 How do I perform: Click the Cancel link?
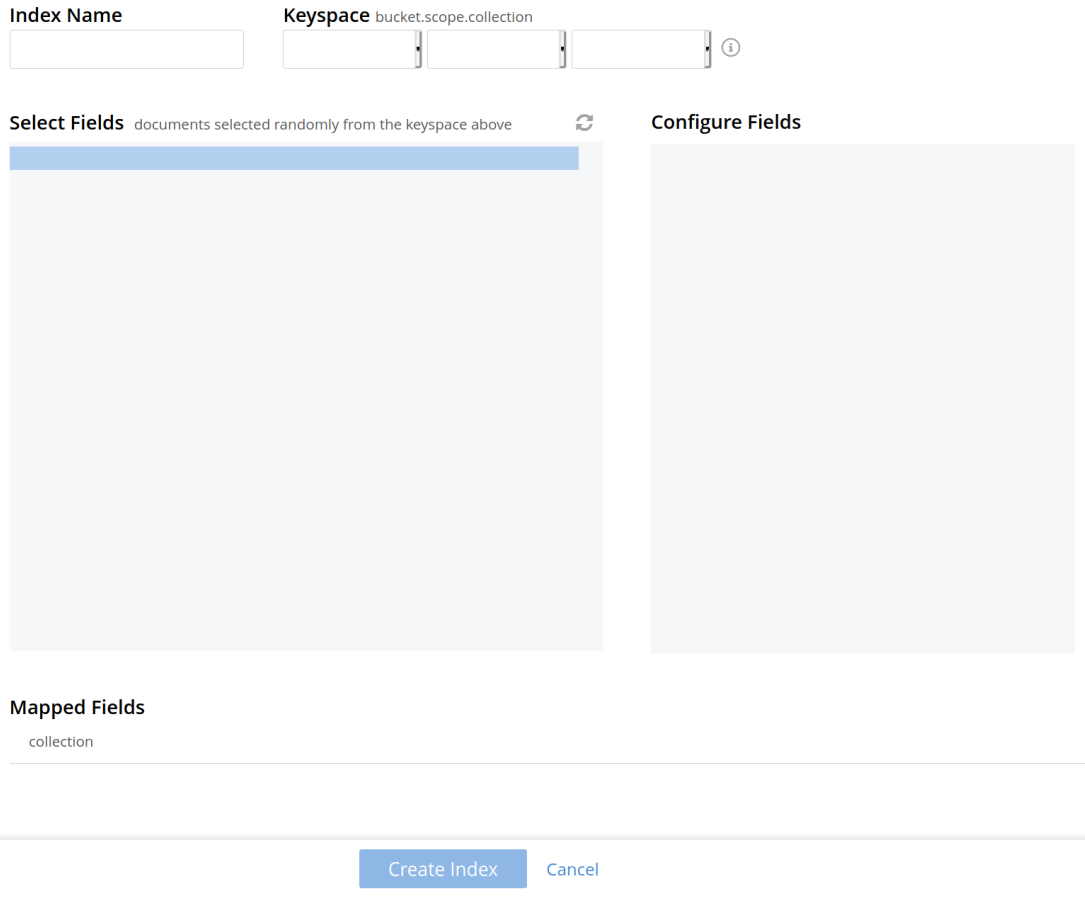pyautogui.click(x=572, y=869)
